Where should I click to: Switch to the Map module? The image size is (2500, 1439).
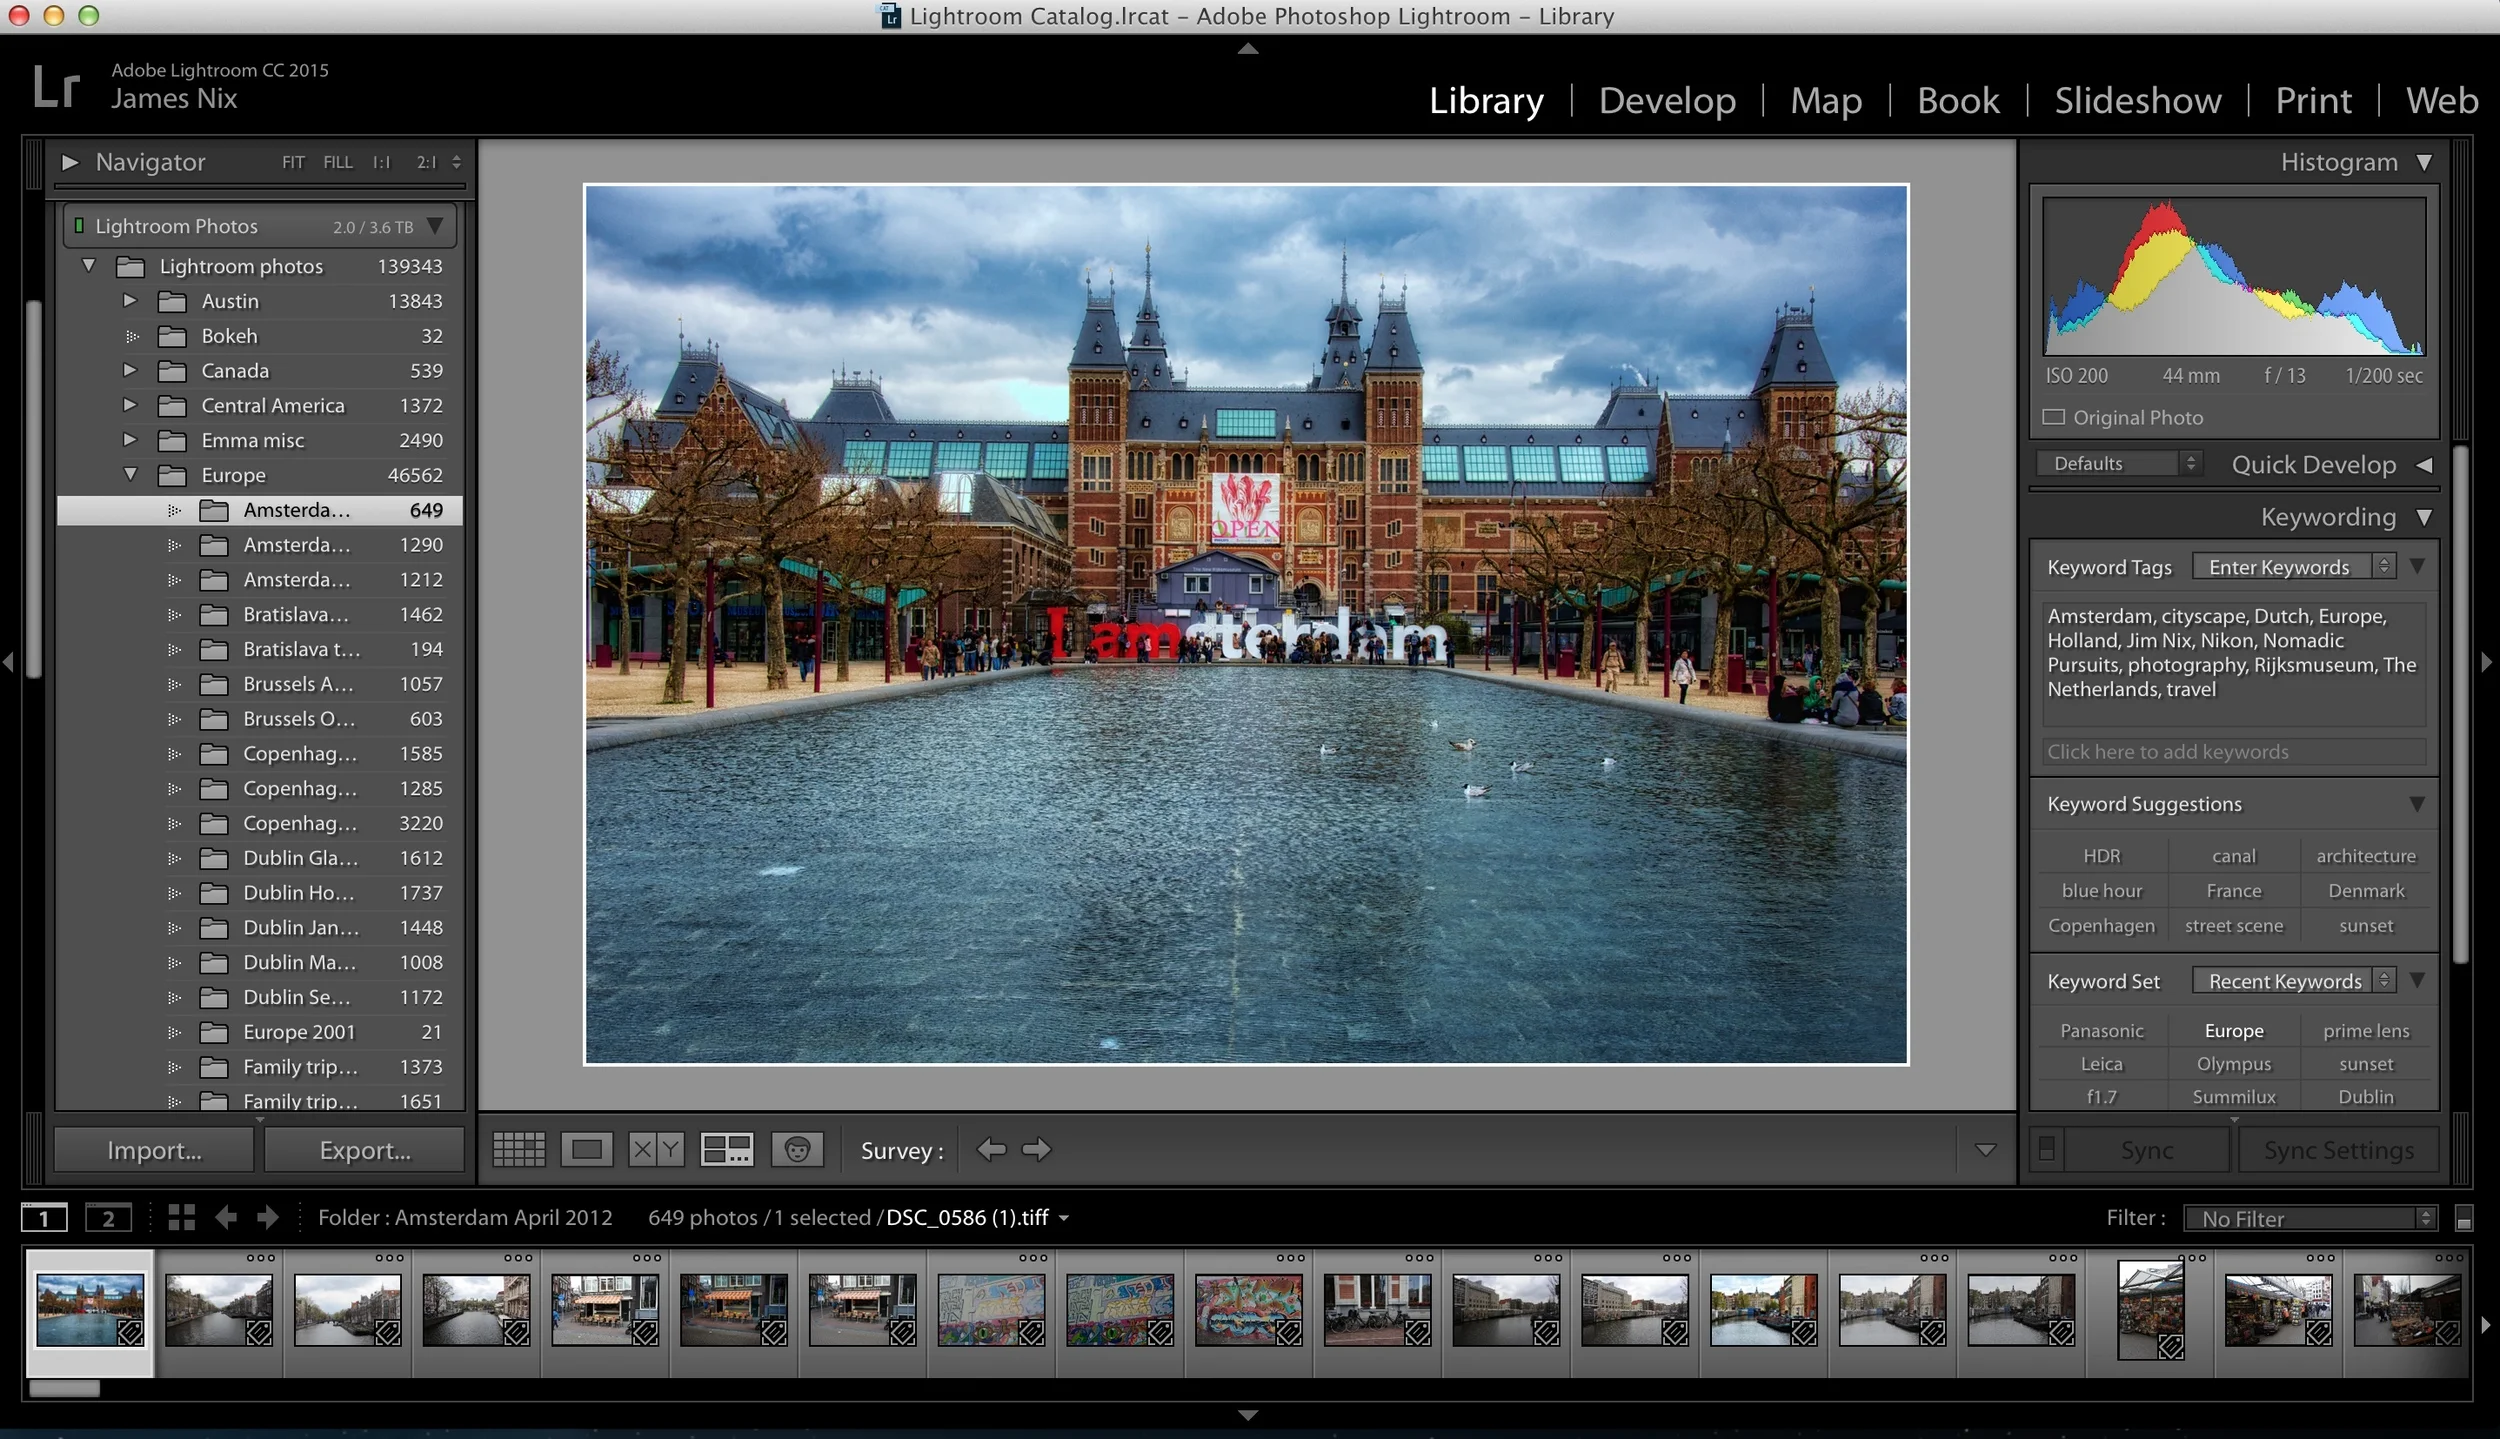point(1826,100)
